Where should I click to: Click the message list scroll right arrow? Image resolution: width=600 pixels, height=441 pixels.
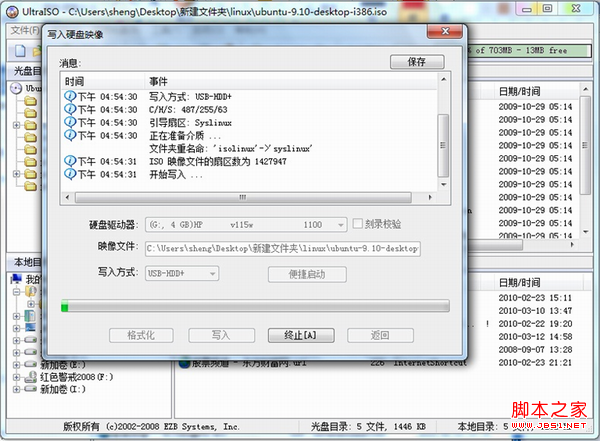(430, 198)
